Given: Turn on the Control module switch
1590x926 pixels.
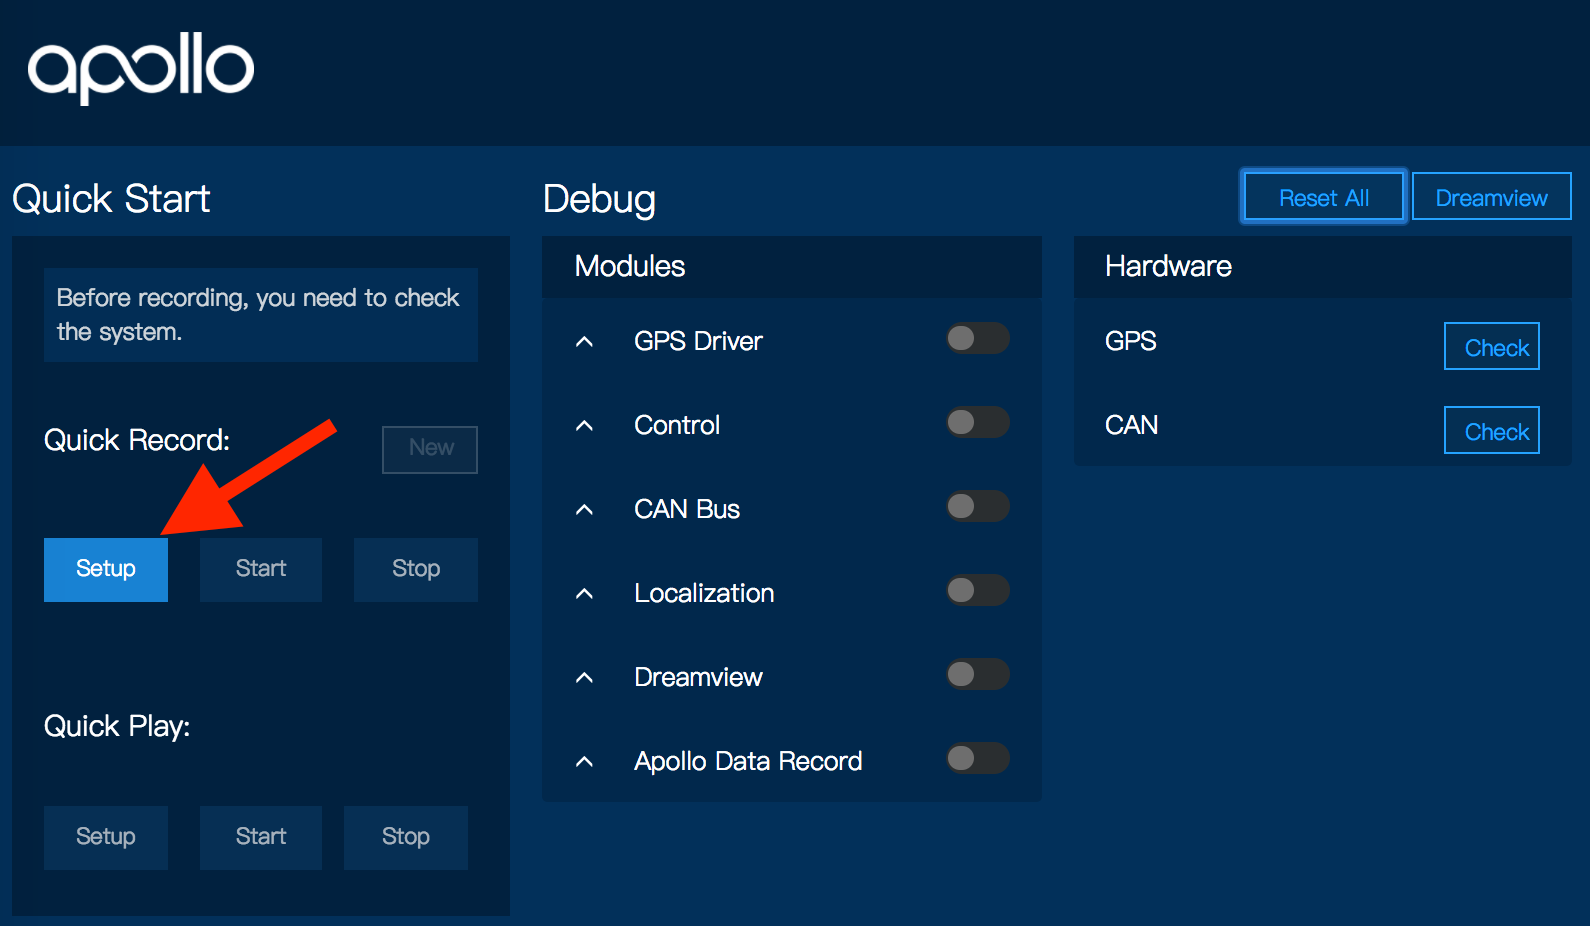Looking at the screenshot, I should click(x=977, y=422).
